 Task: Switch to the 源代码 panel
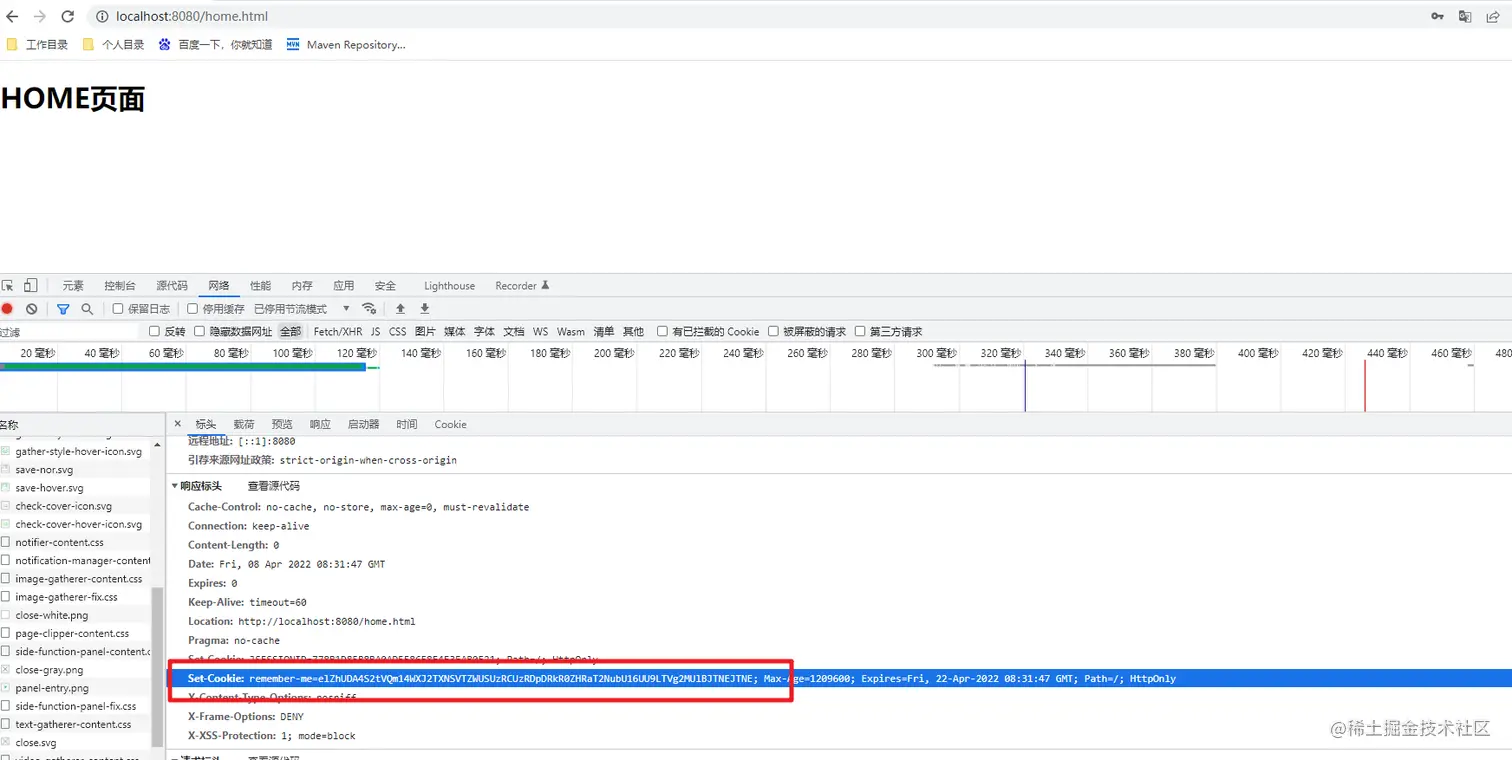click(172, 285)
